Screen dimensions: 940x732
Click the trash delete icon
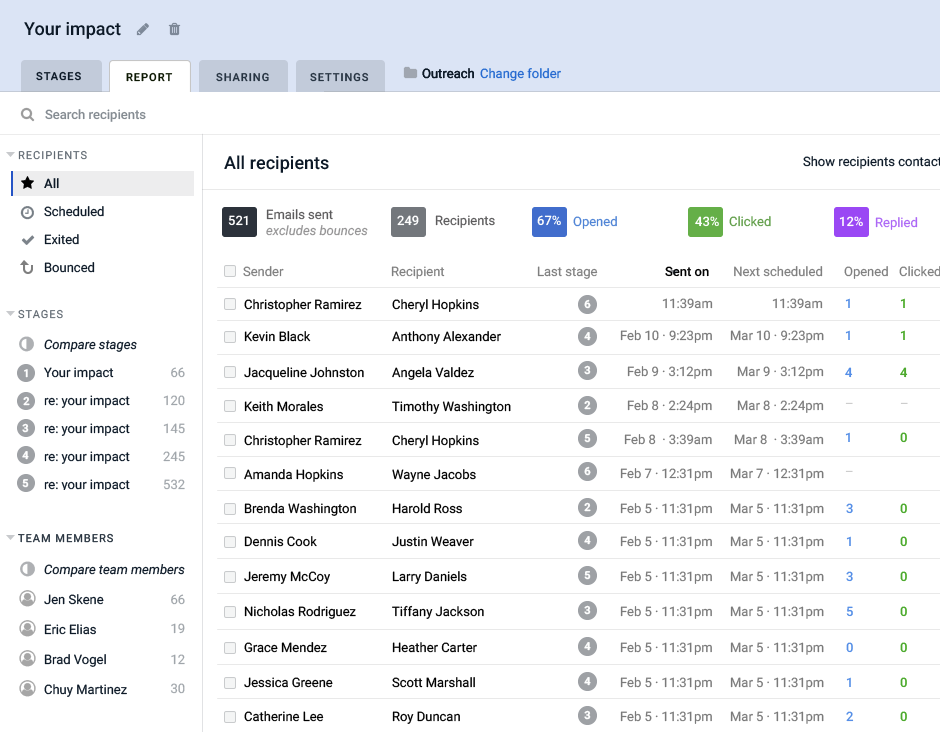point(175,29)
